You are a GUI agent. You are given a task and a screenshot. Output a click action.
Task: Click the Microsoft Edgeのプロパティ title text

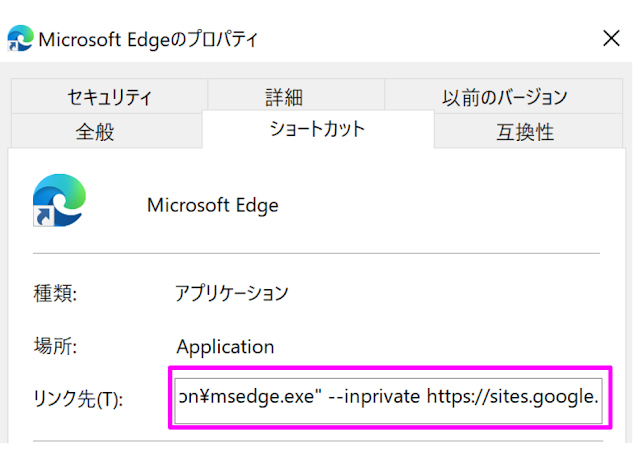148,40
